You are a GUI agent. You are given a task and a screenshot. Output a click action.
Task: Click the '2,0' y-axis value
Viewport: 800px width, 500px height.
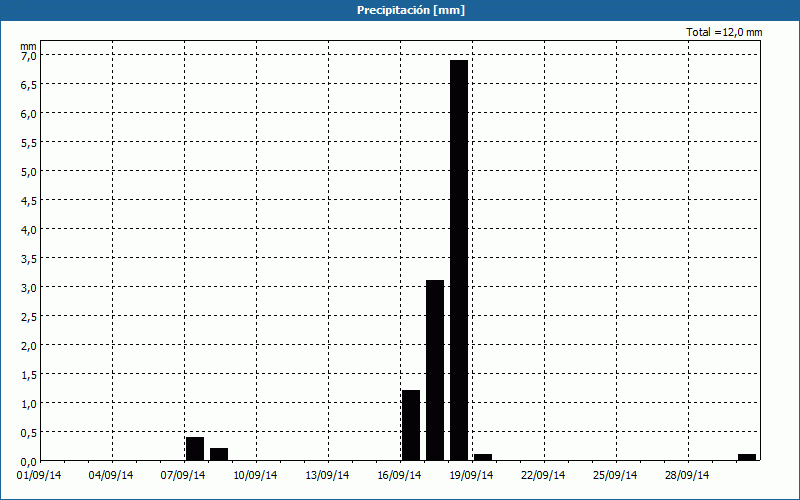[x=28, y=346]
